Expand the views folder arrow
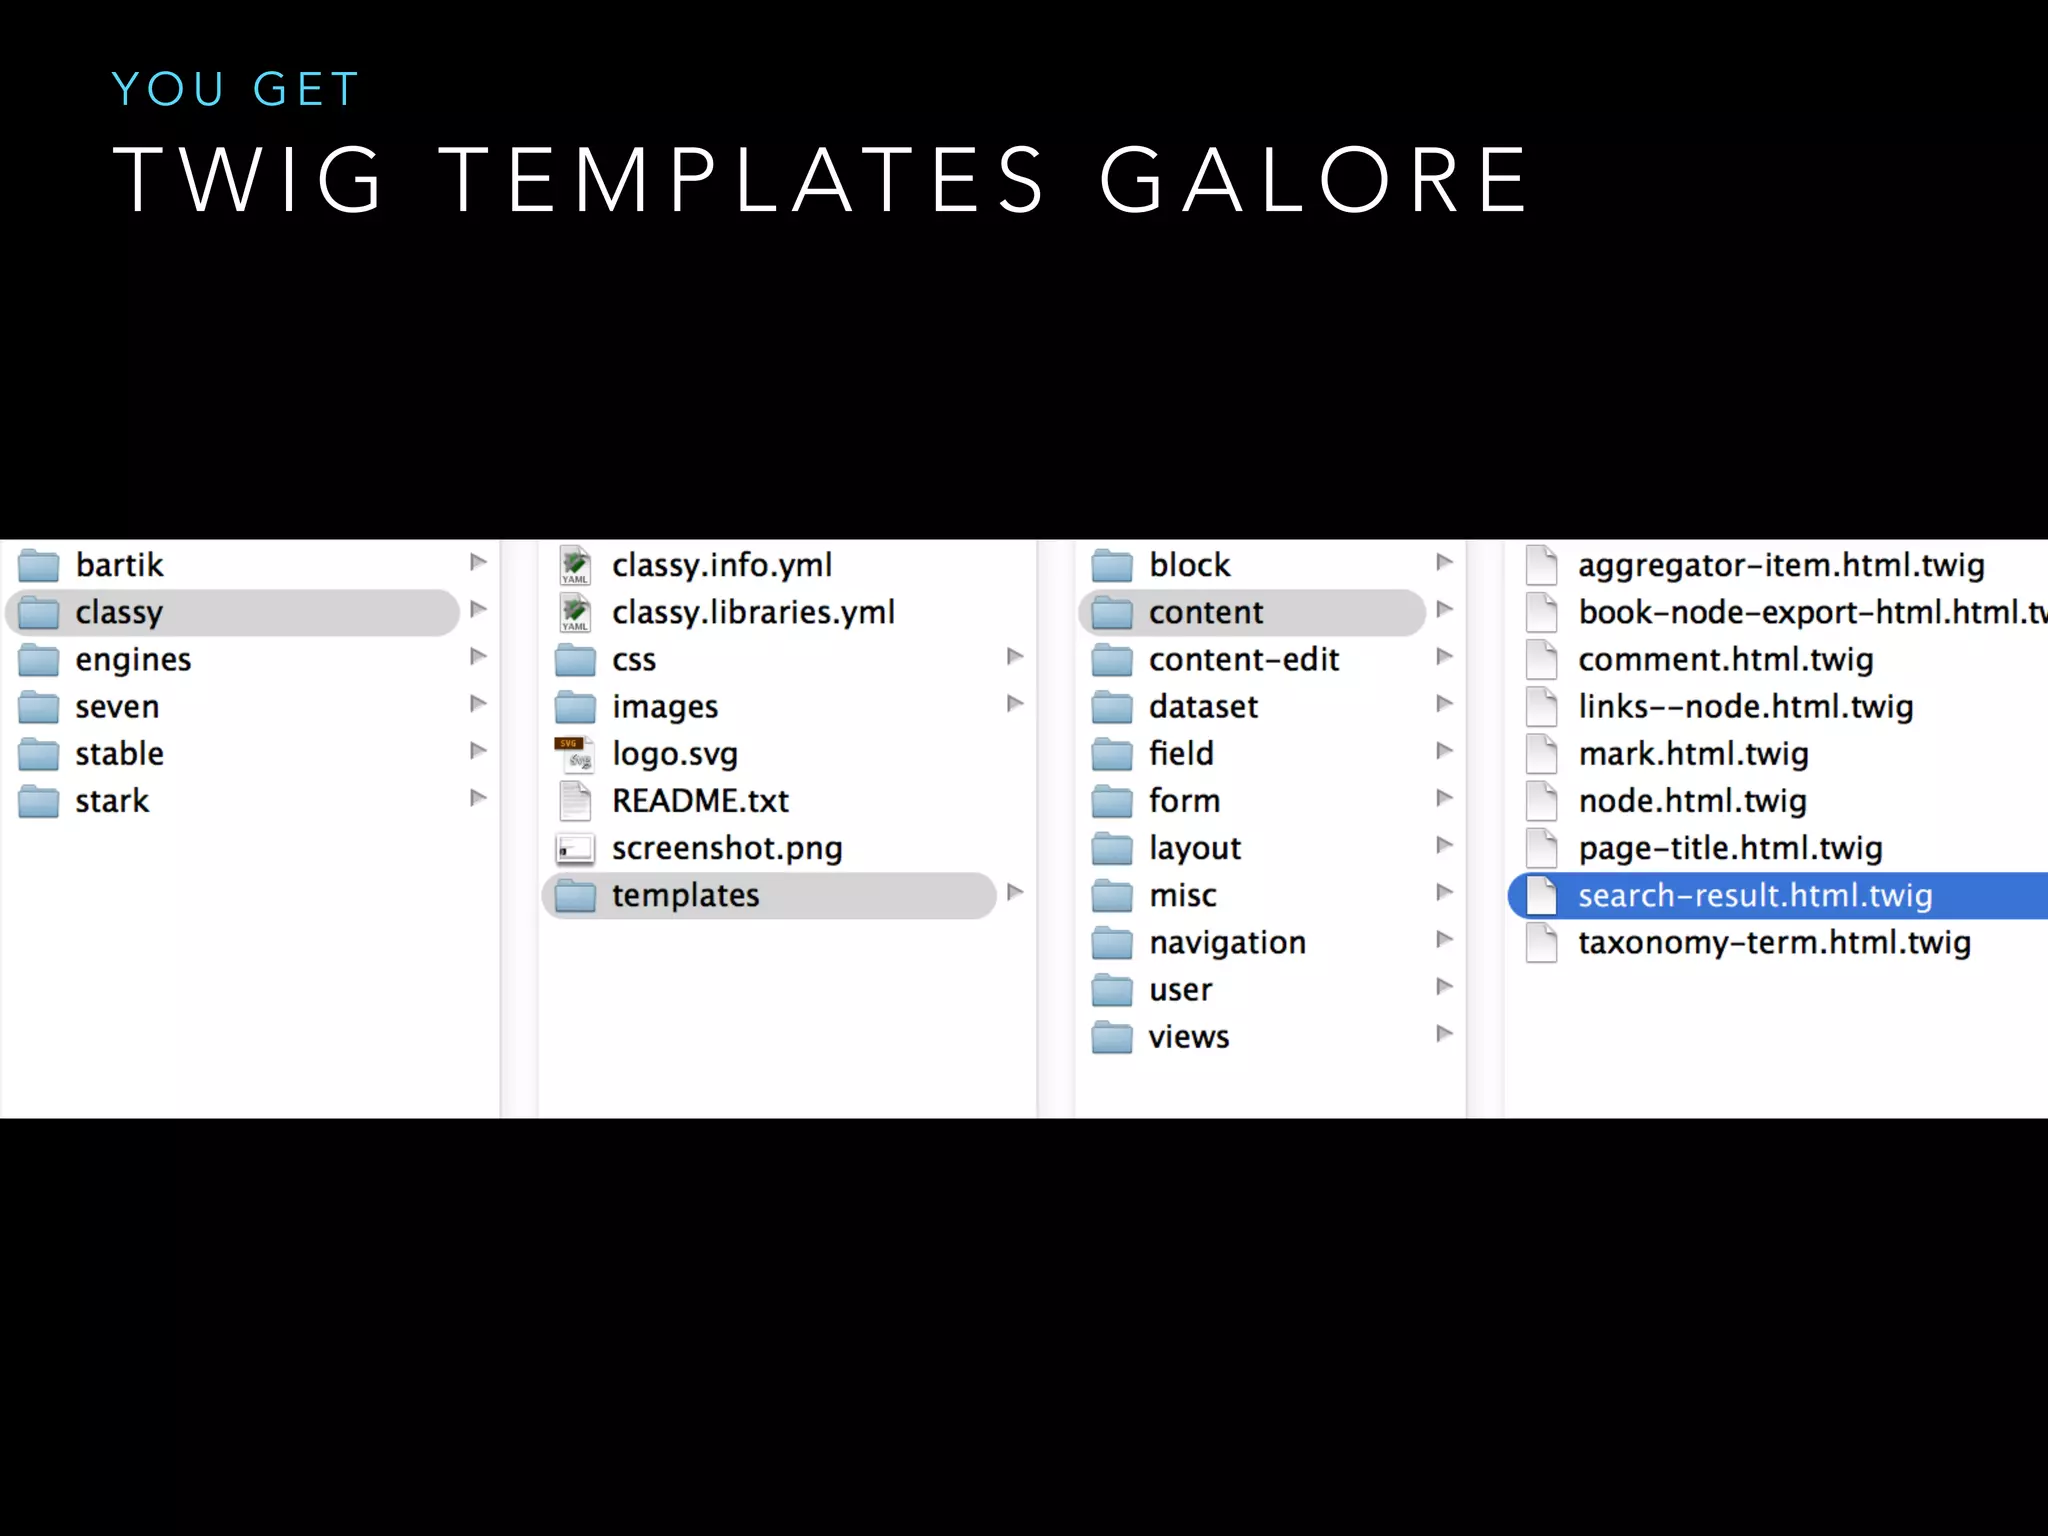The image size is (2048, 1536). click(x=1444, y=1034)
